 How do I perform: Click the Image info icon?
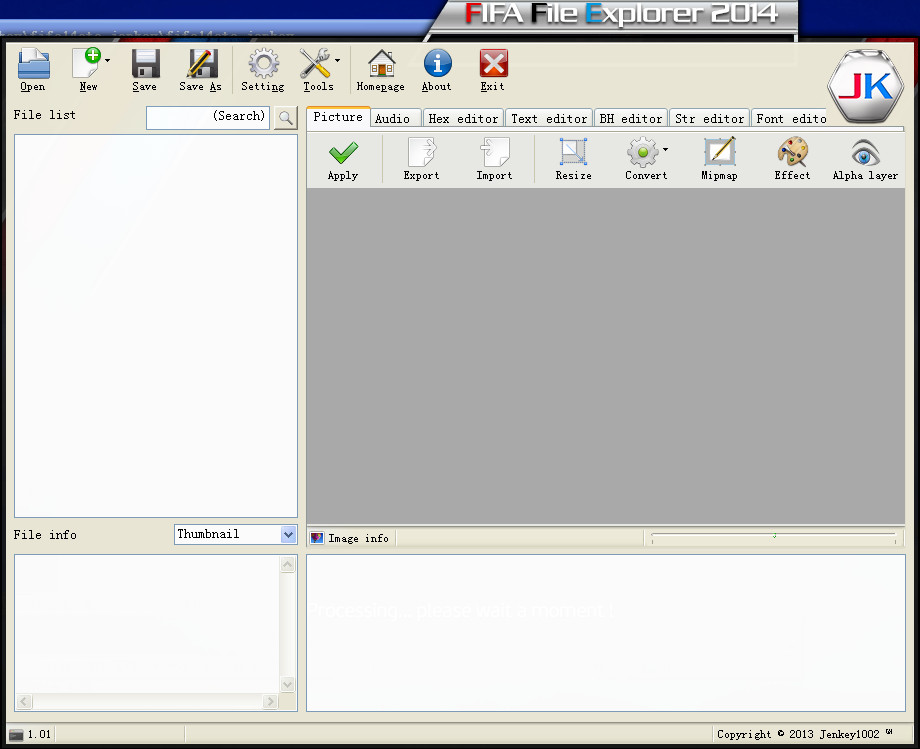coord(317,538)
